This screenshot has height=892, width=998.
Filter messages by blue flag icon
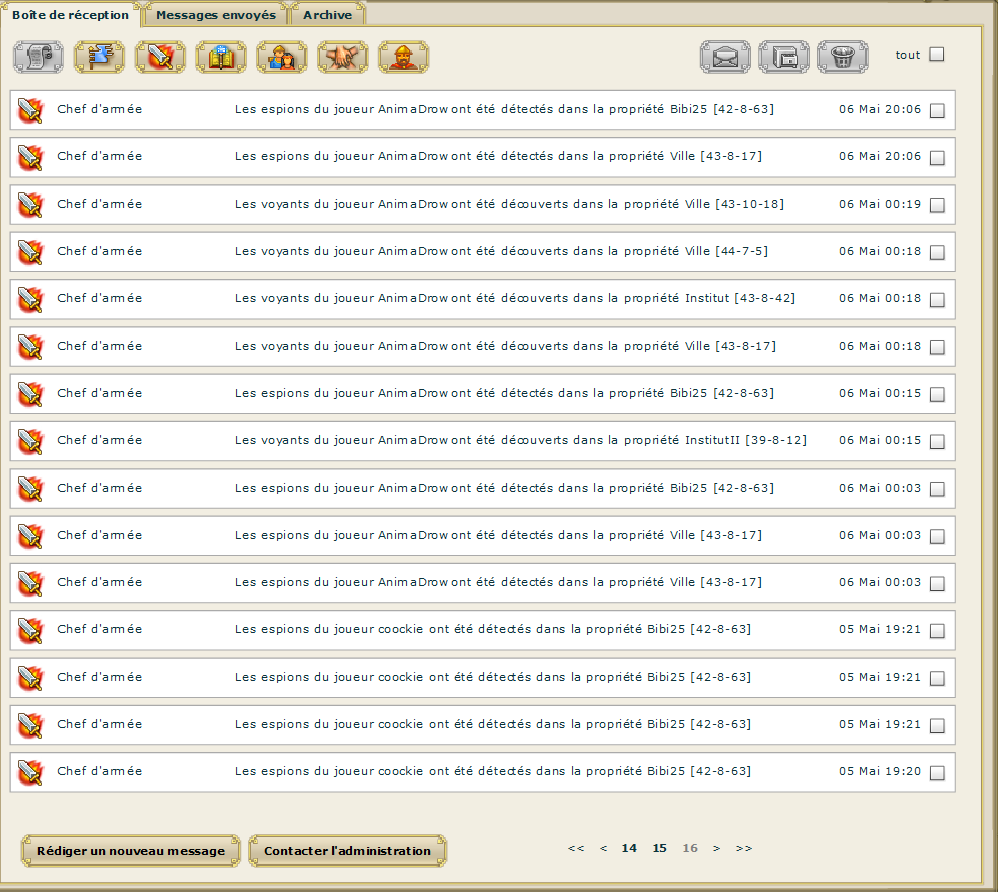point(99,57)
